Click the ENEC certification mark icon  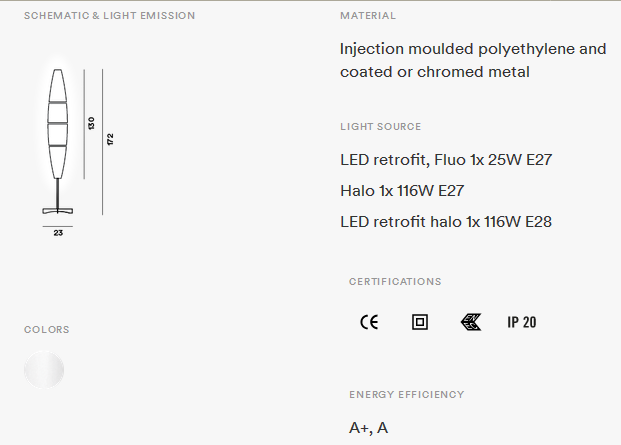(x=471, y=322)
